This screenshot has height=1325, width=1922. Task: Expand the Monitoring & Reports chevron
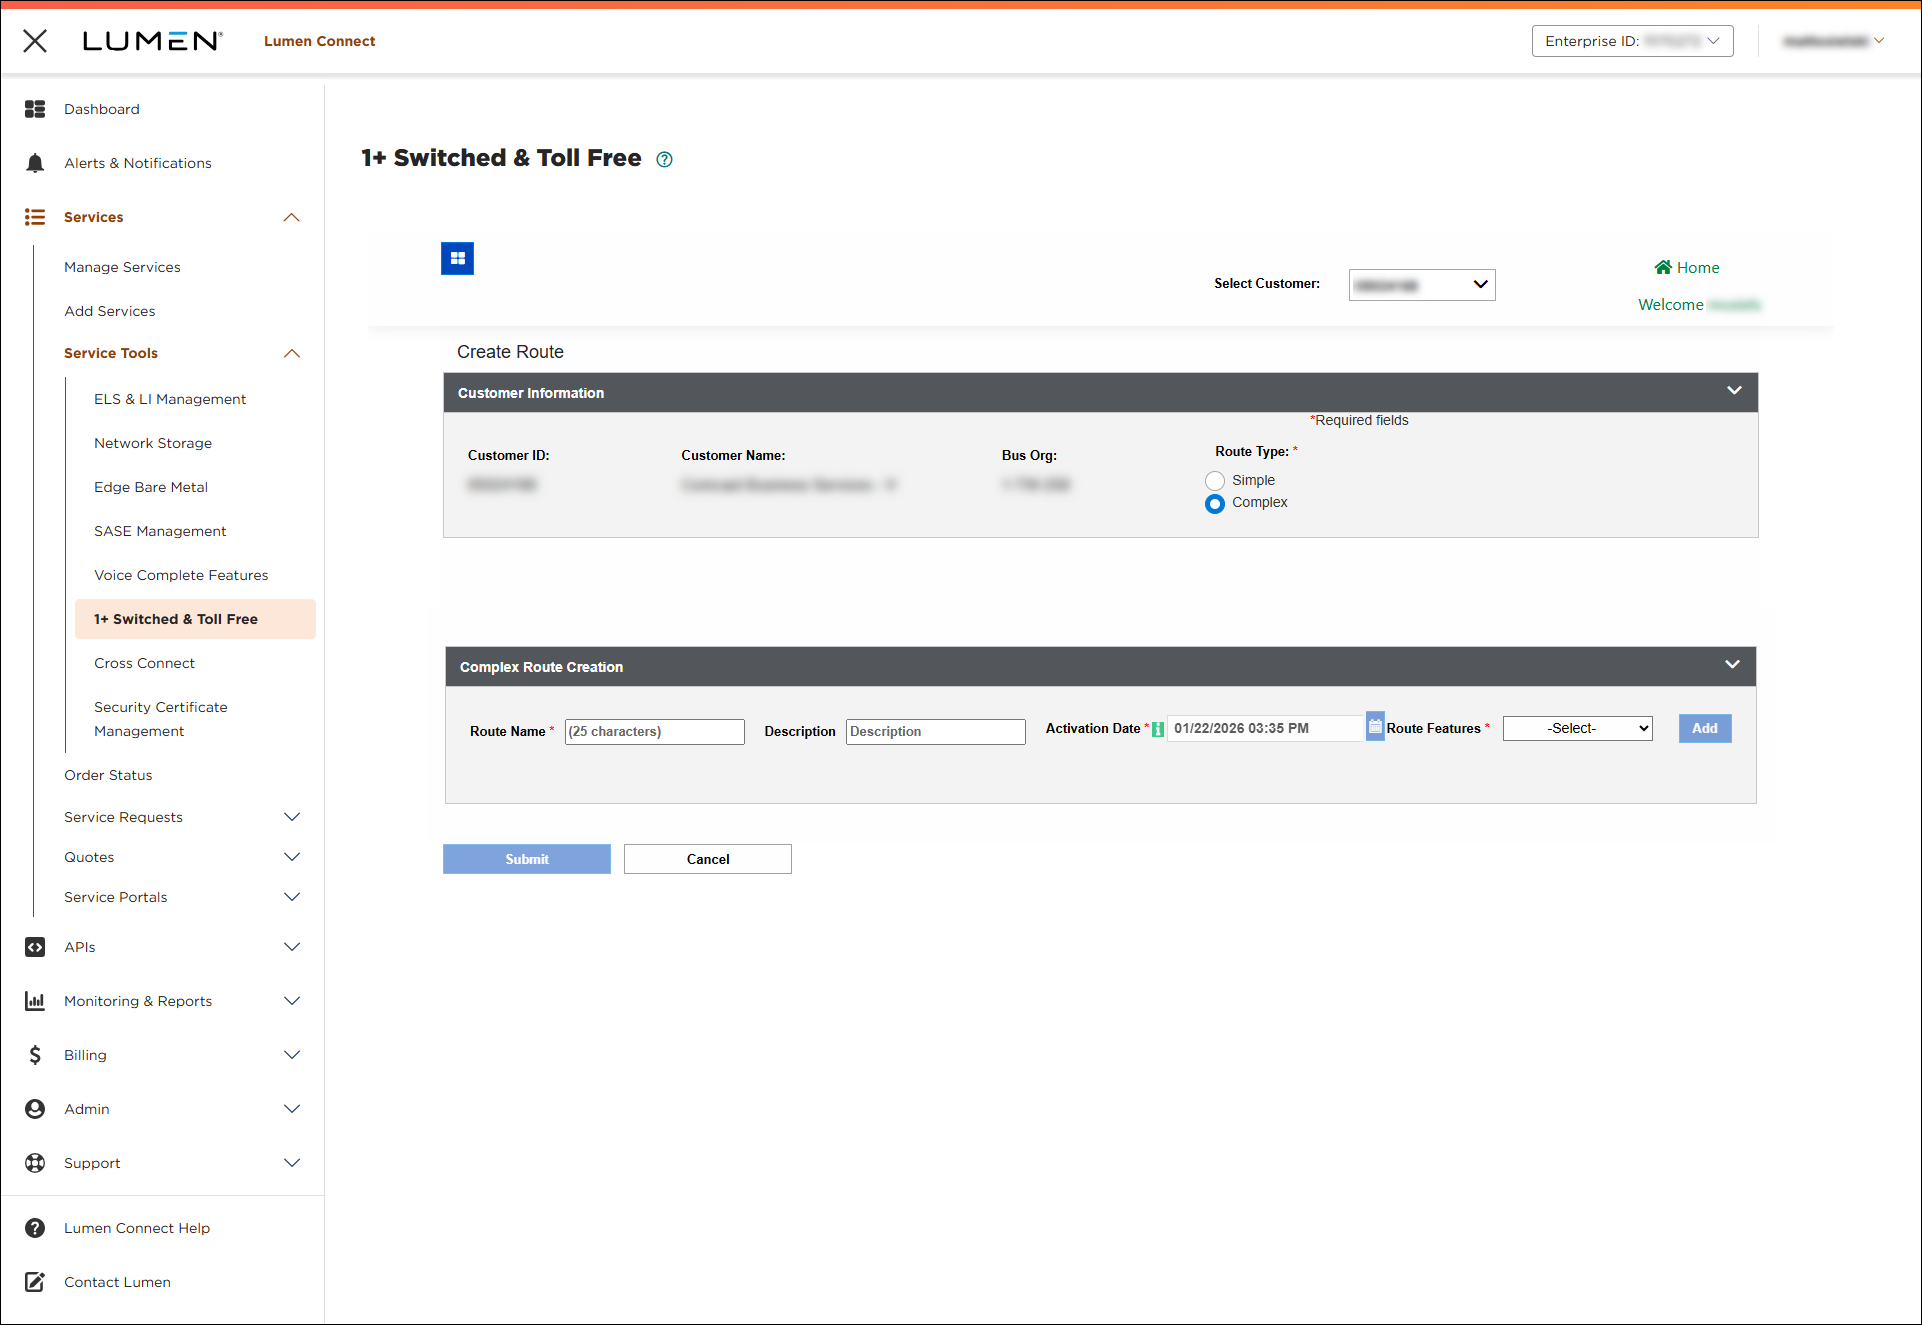(x=292, y=1001)
